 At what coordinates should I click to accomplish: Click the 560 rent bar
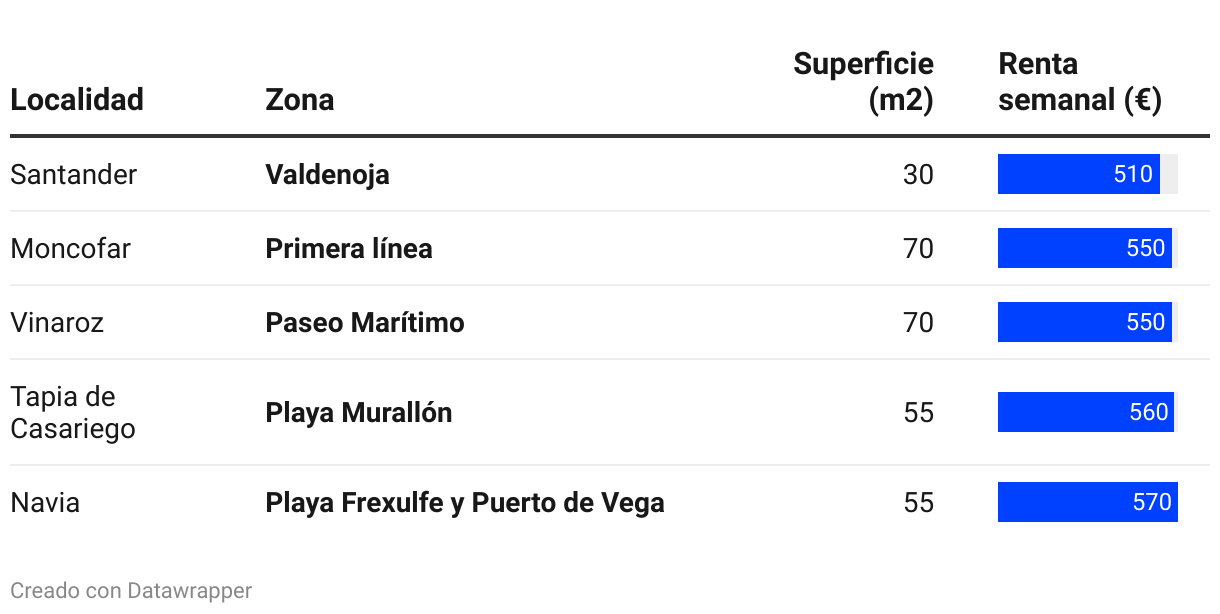pos(1086,412)
